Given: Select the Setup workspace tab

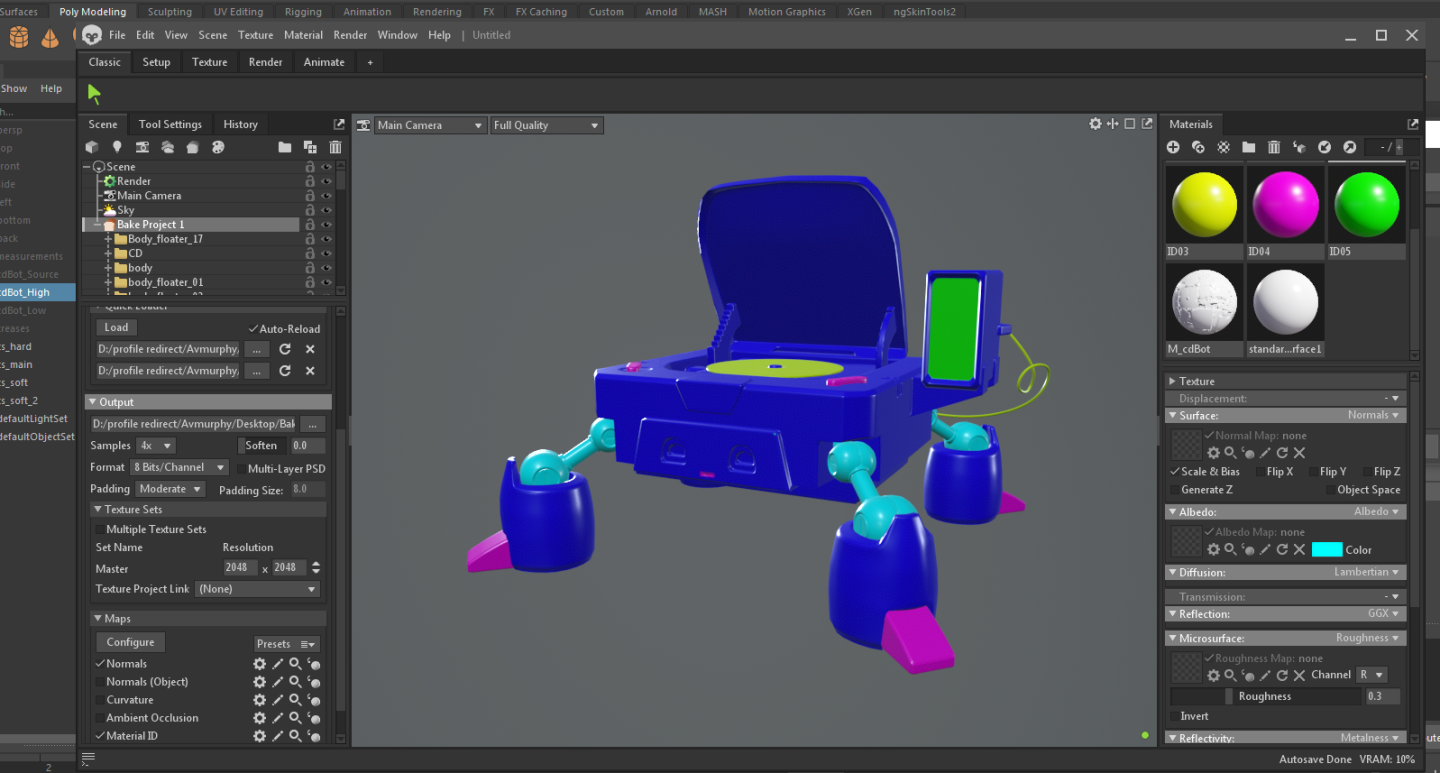Looking at the screenshot, I should coord(156,62).
